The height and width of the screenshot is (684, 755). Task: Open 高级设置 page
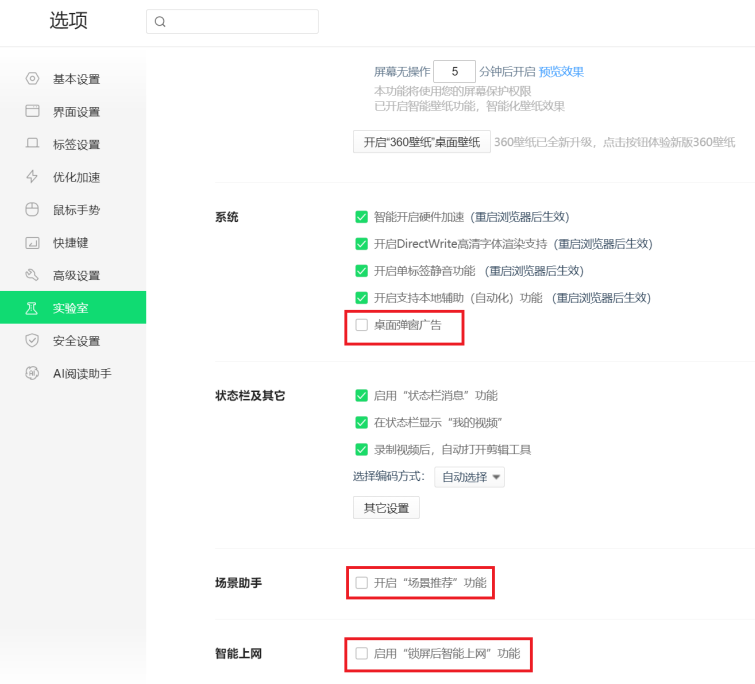(x=73, y=275)
